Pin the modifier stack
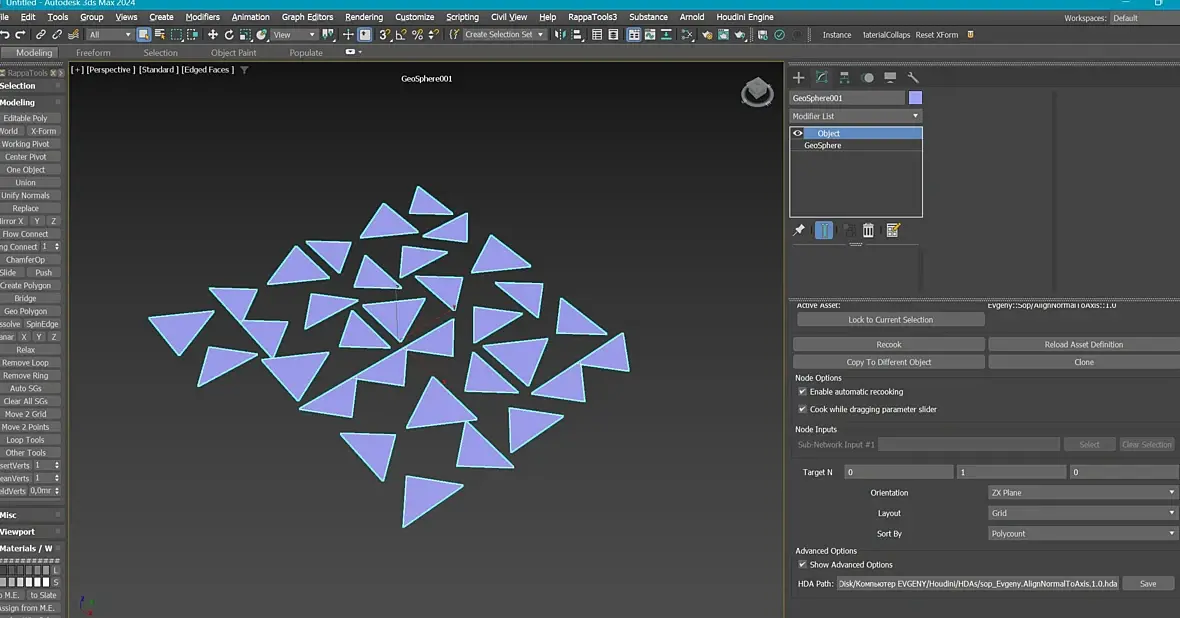Viewport: 1180px width, 618px height. pyautogui.click(x=799, y=231)
